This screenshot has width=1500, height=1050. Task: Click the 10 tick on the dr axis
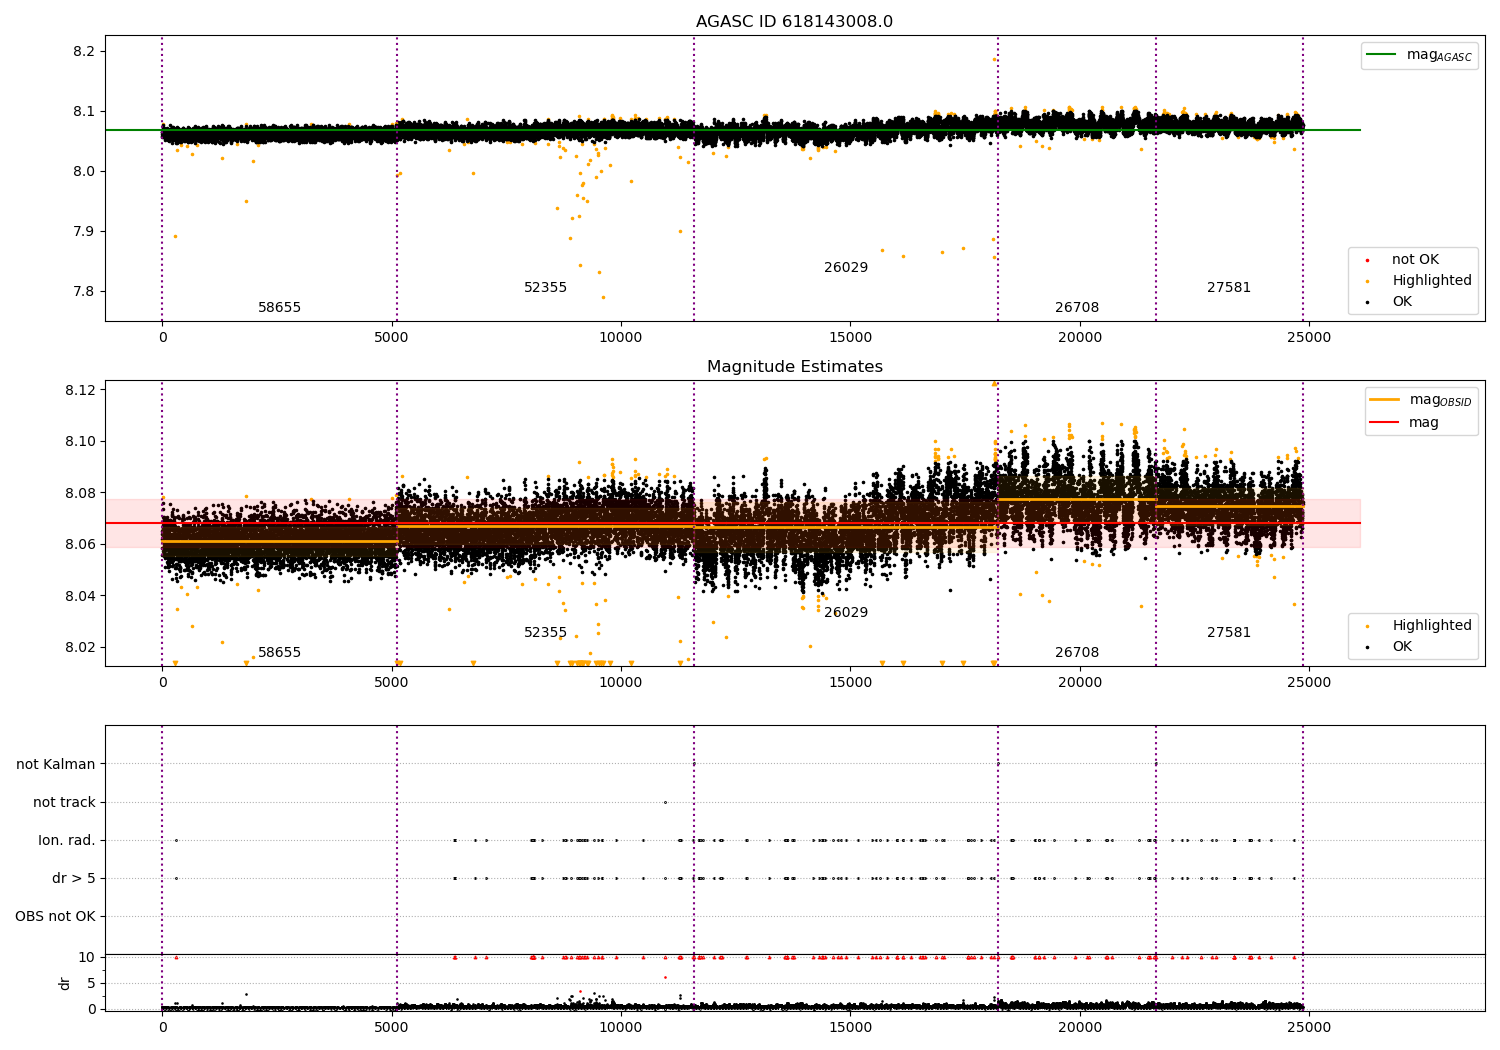pos(87,958)
